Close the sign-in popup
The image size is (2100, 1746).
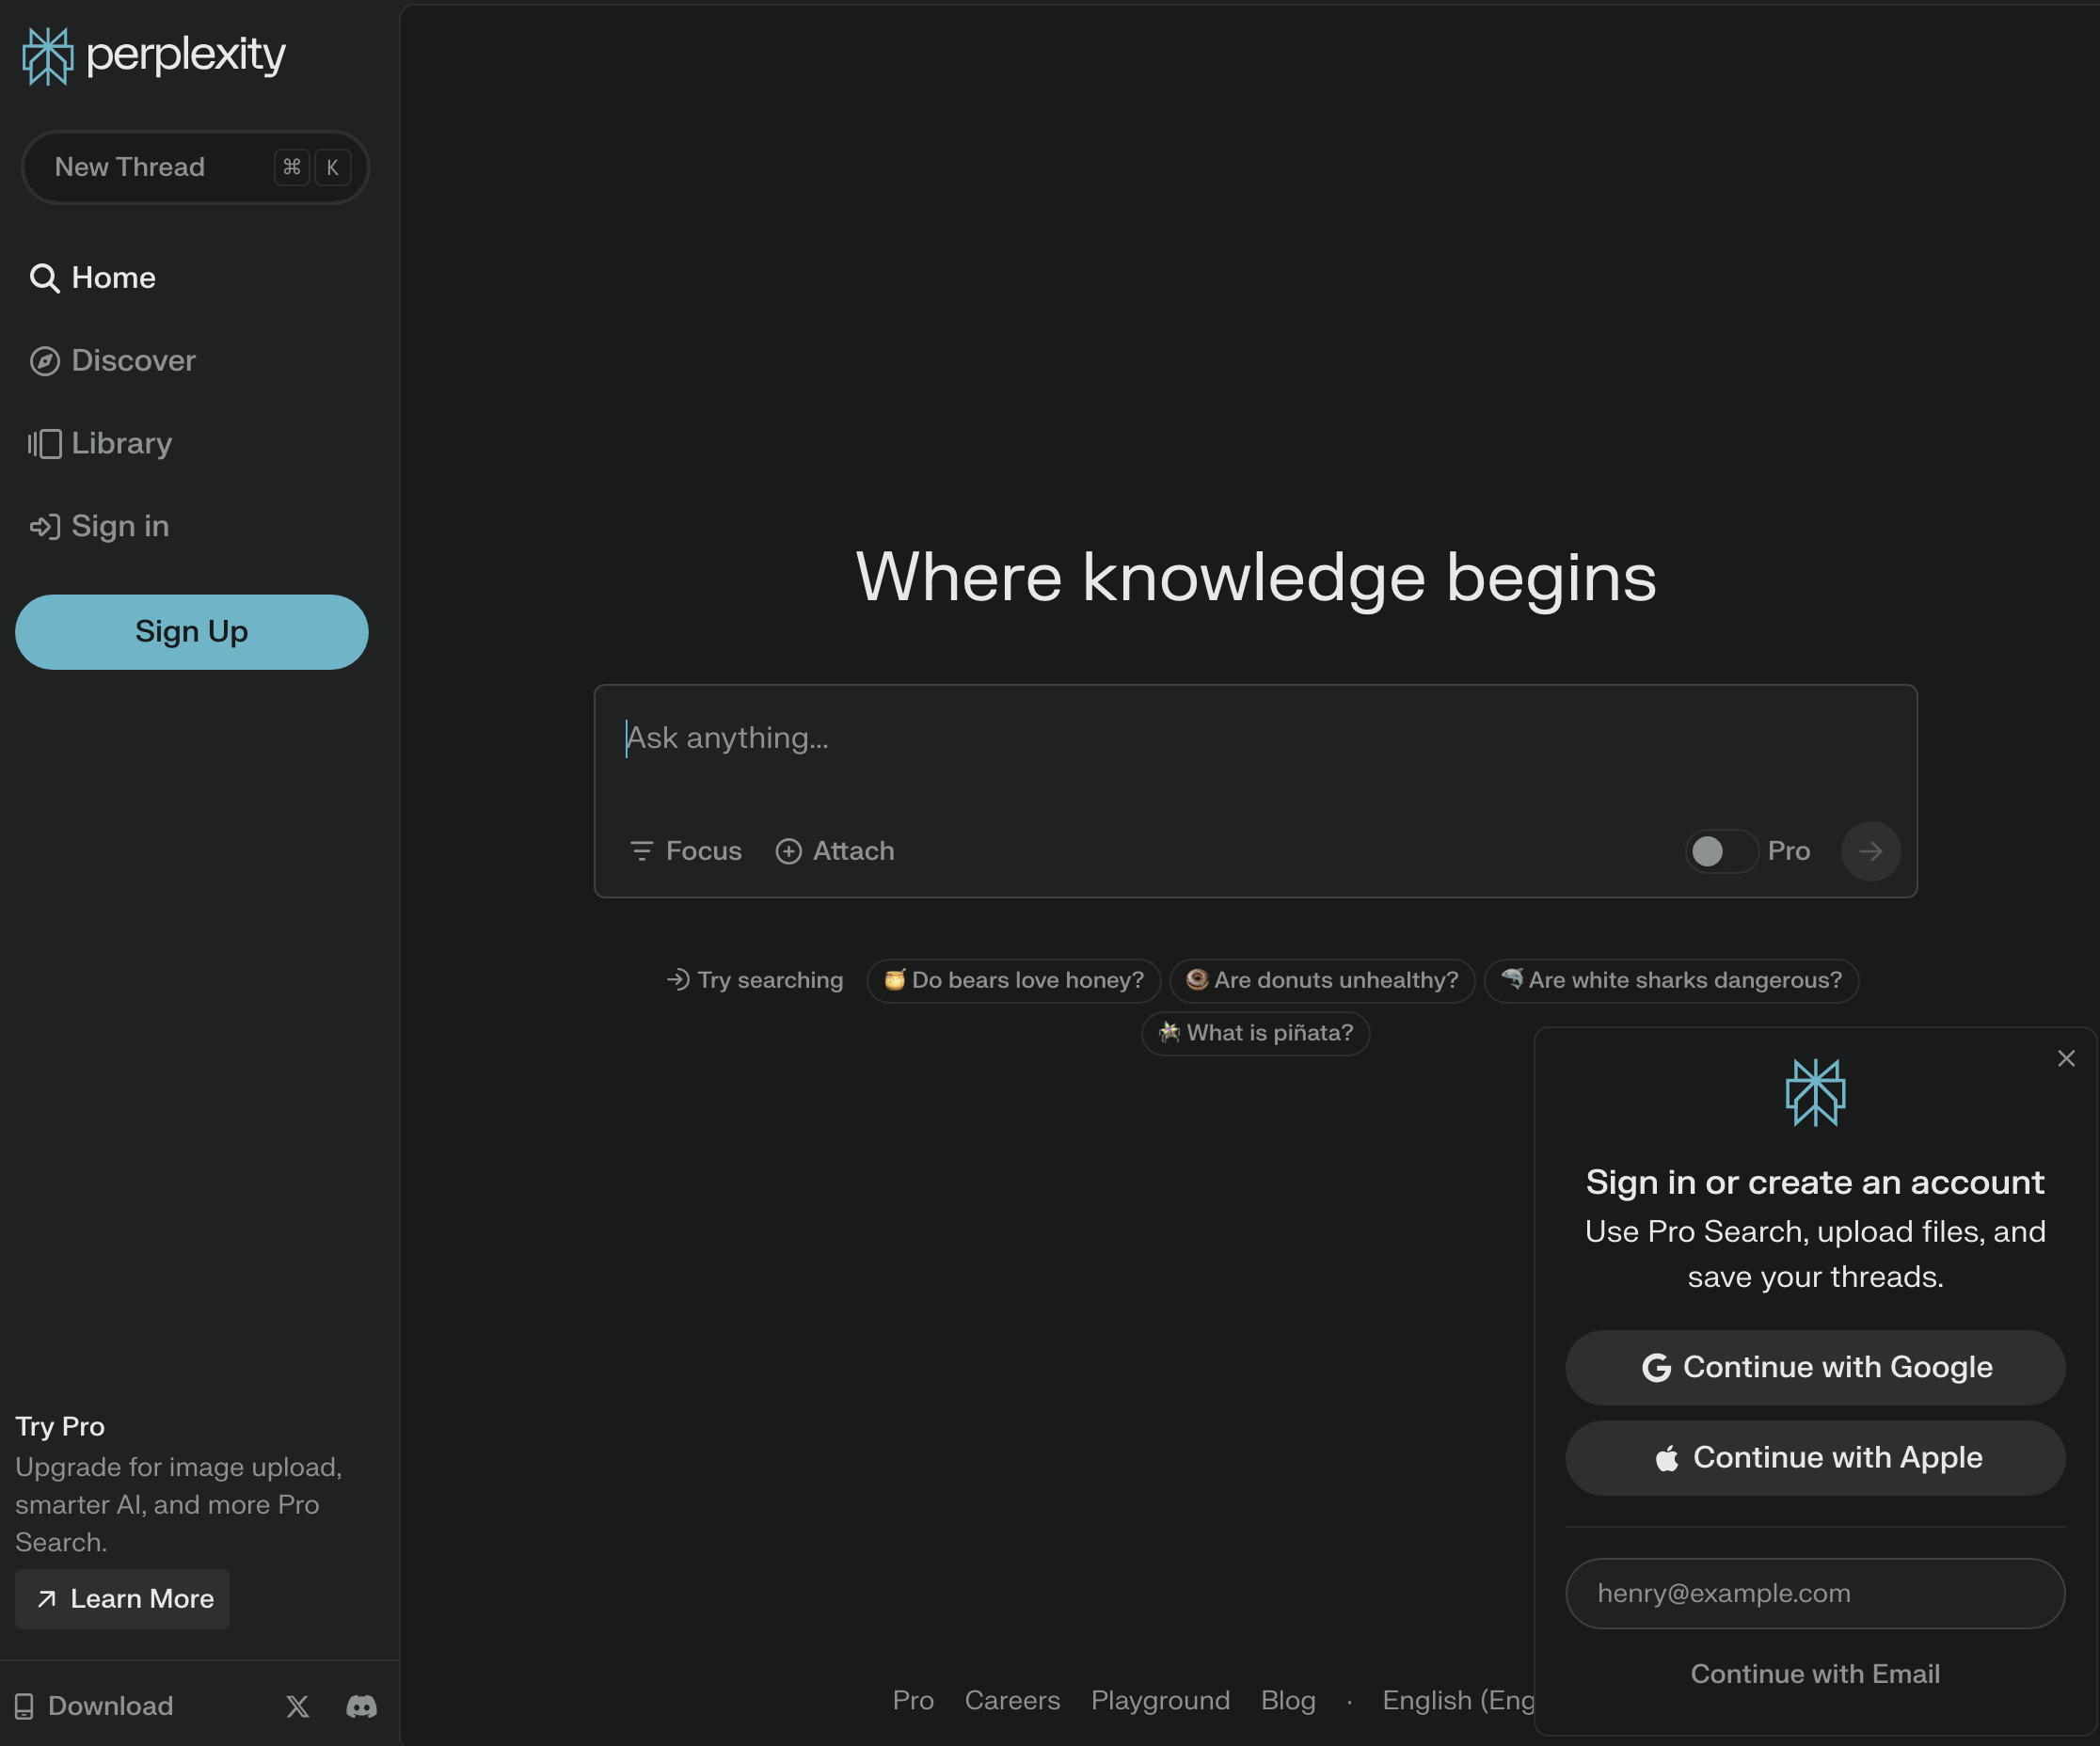(2066, 1058)
